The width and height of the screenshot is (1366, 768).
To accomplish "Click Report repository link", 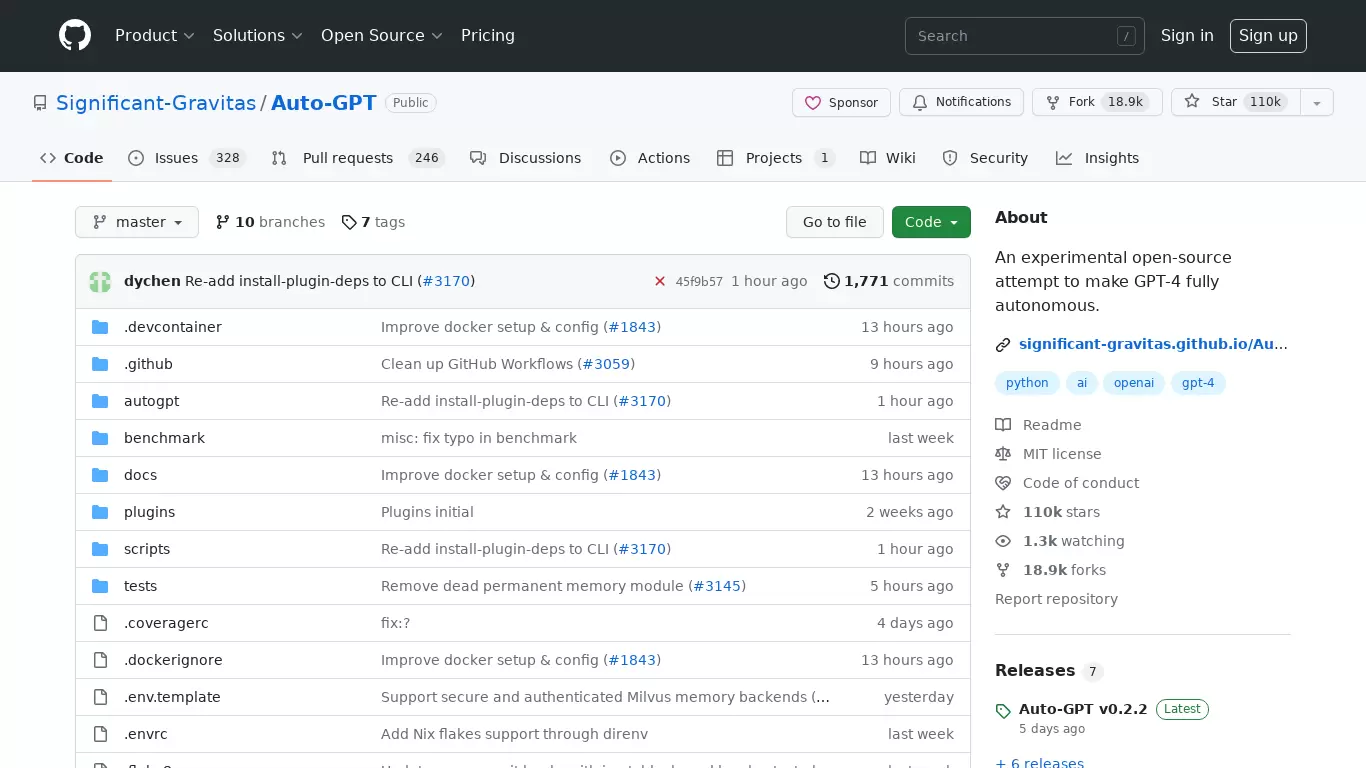I will (1056, 599).
